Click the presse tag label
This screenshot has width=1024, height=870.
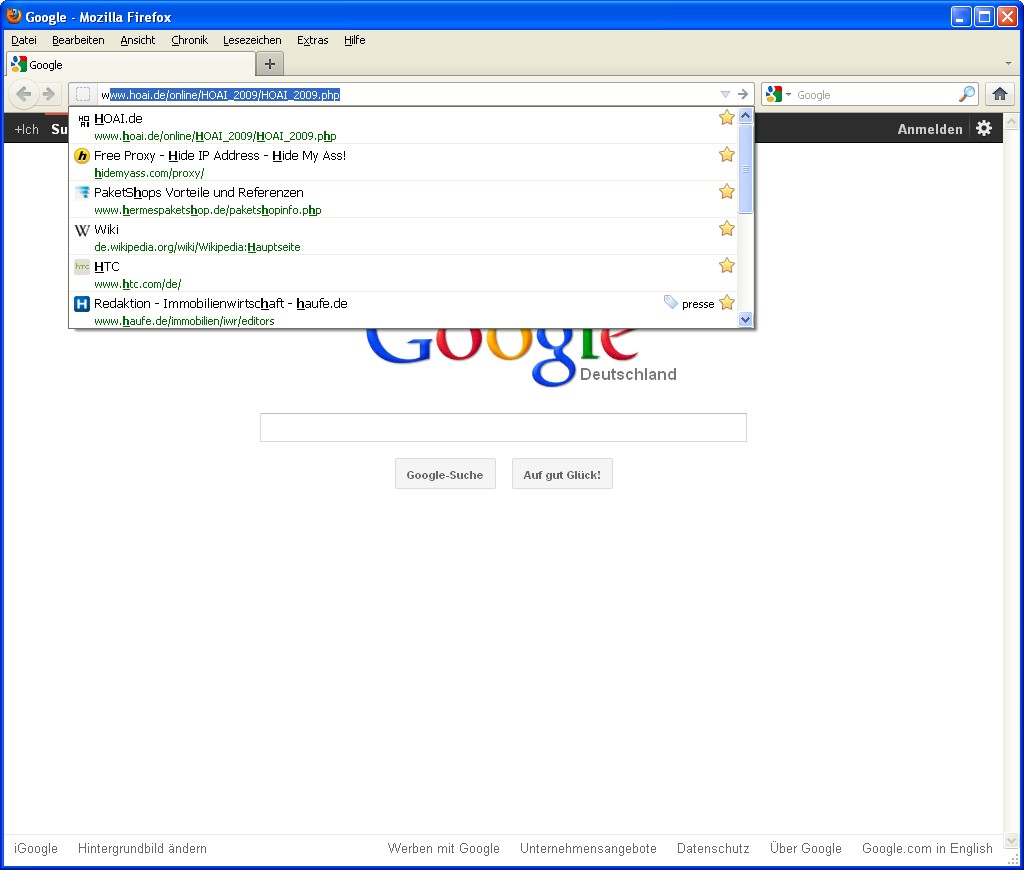(698, 304)
